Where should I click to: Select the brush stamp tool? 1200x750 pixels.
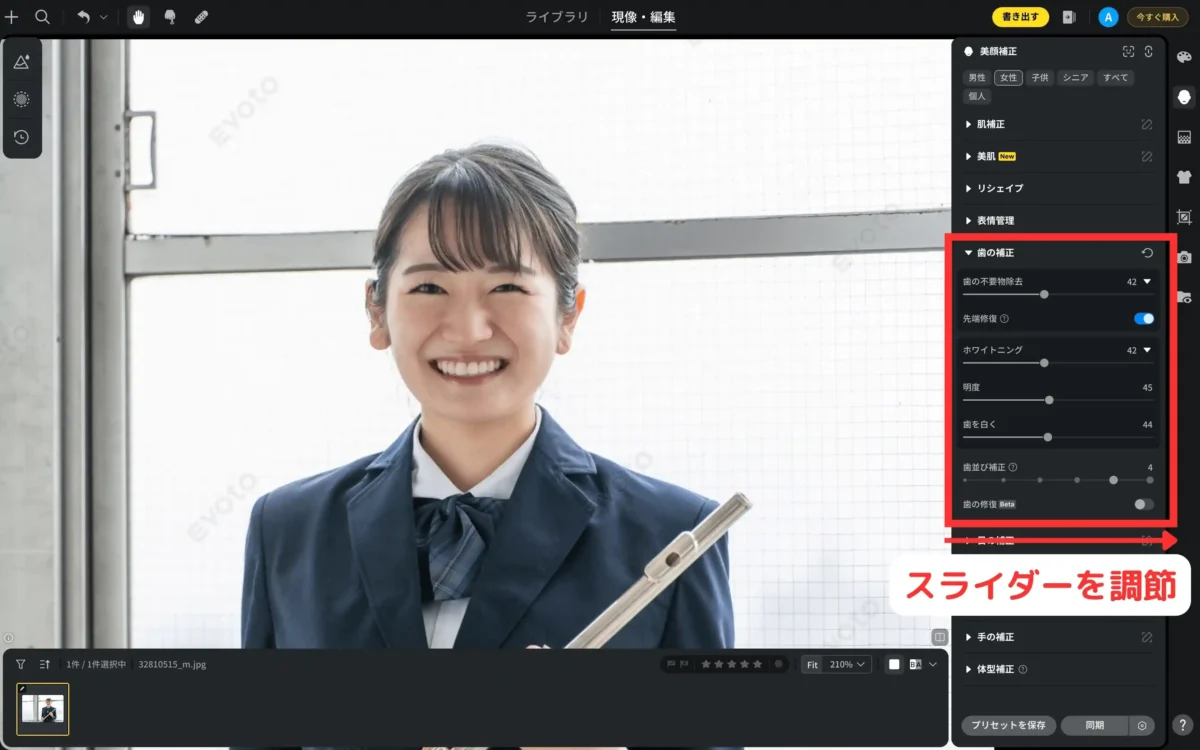click(x=170, y=17)
